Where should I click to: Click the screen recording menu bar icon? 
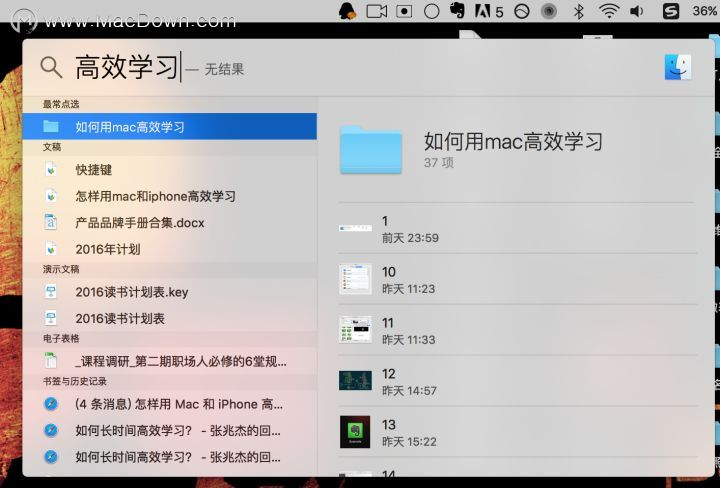tap(404, 11)
